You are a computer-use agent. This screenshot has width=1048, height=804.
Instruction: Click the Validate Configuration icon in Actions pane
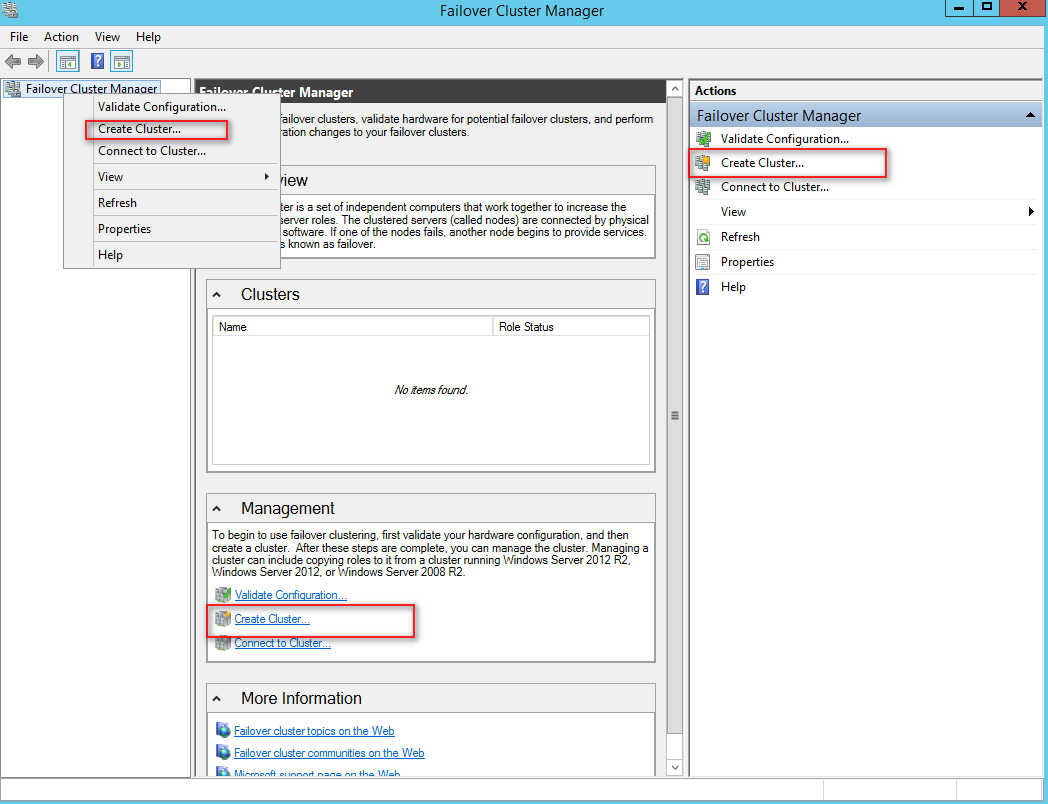click(x=703, y=139)
